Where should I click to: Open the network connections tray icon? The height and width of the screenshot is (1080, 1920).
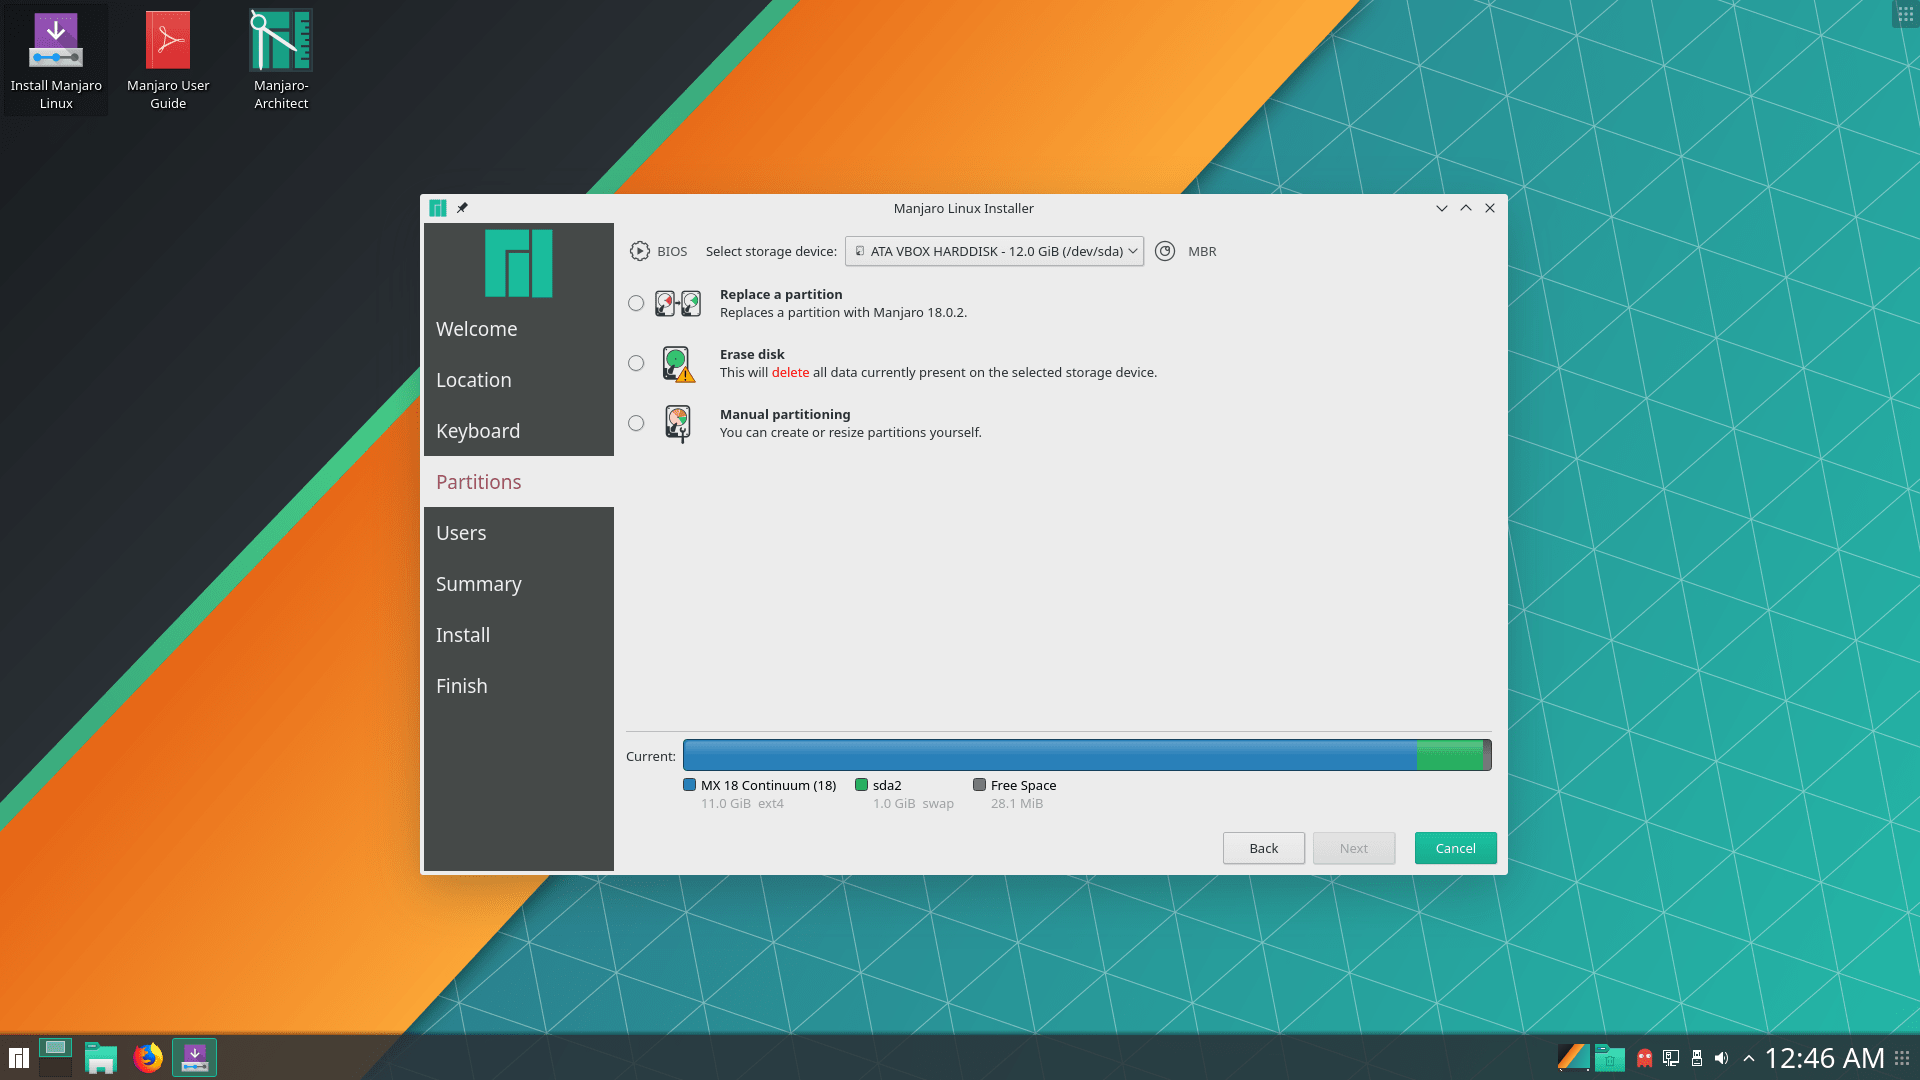[x=1671, y=1058]
